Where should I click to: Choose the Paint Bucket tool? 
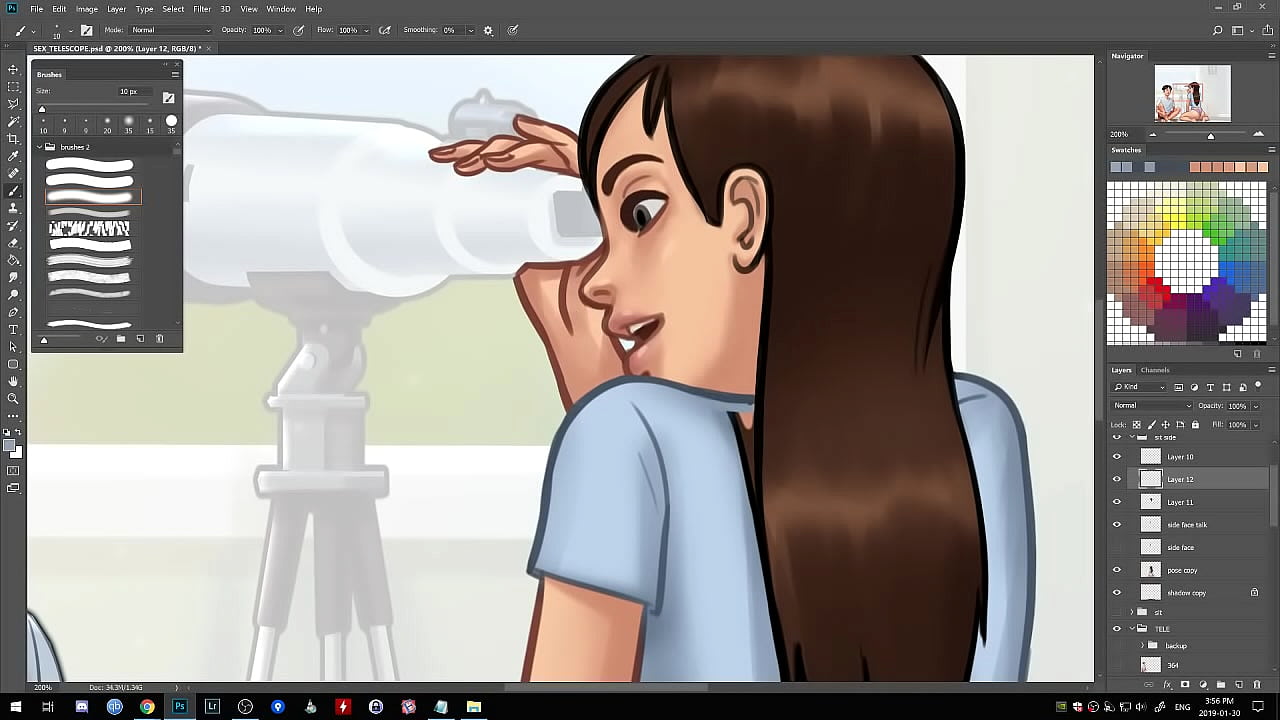13,260
